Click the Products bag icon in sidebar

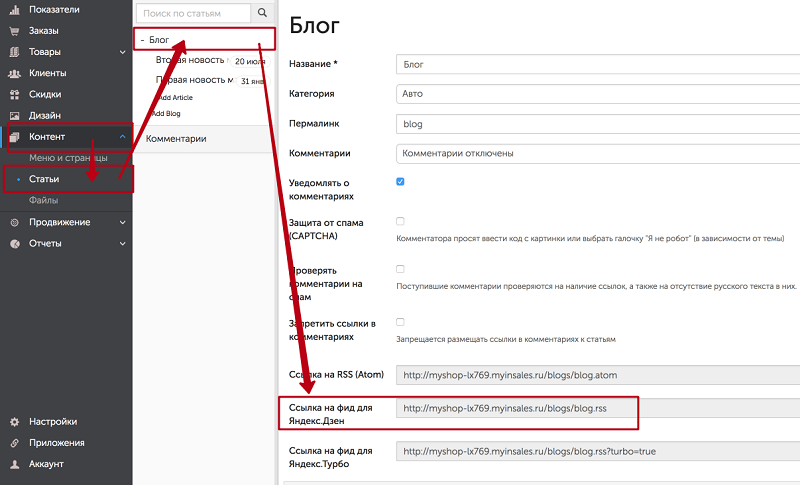pos(14,52)
